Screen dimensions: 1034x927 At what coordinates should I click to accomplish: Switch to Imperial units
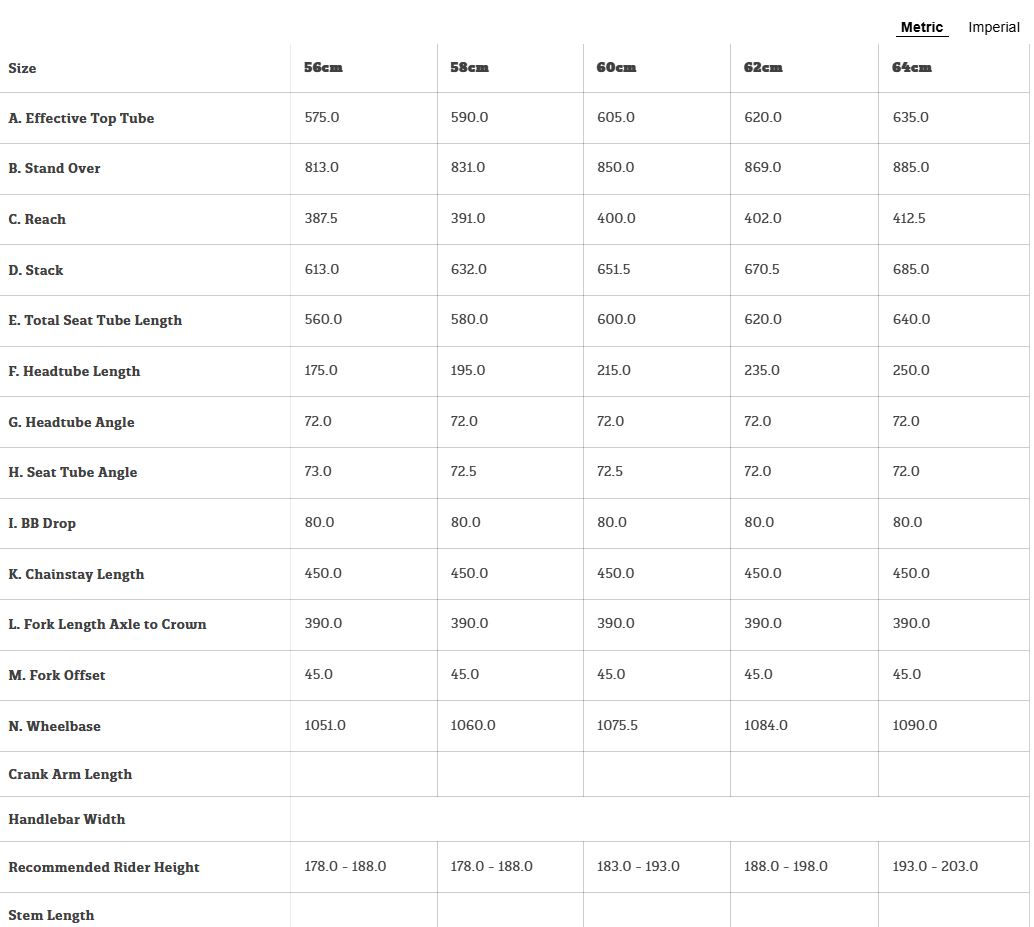pyautogui.click(x=993, y=27)
